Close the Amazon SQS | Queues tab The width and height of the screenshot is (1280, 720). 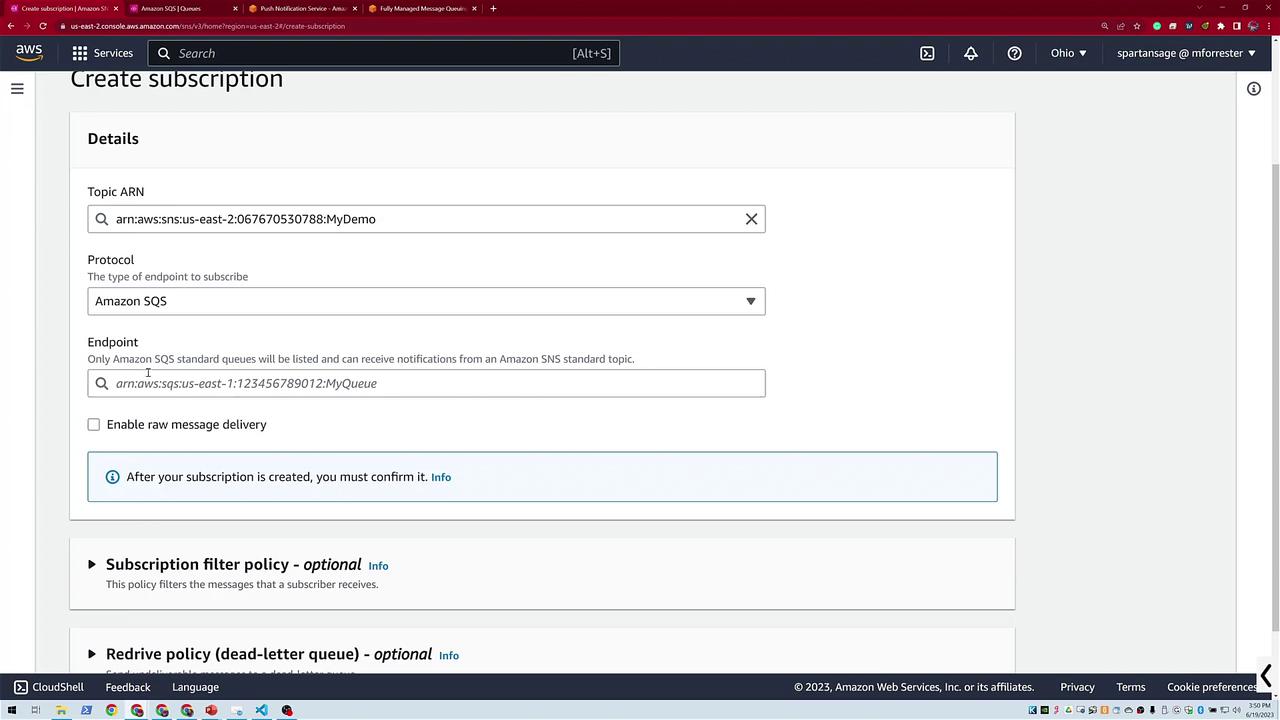235,8
